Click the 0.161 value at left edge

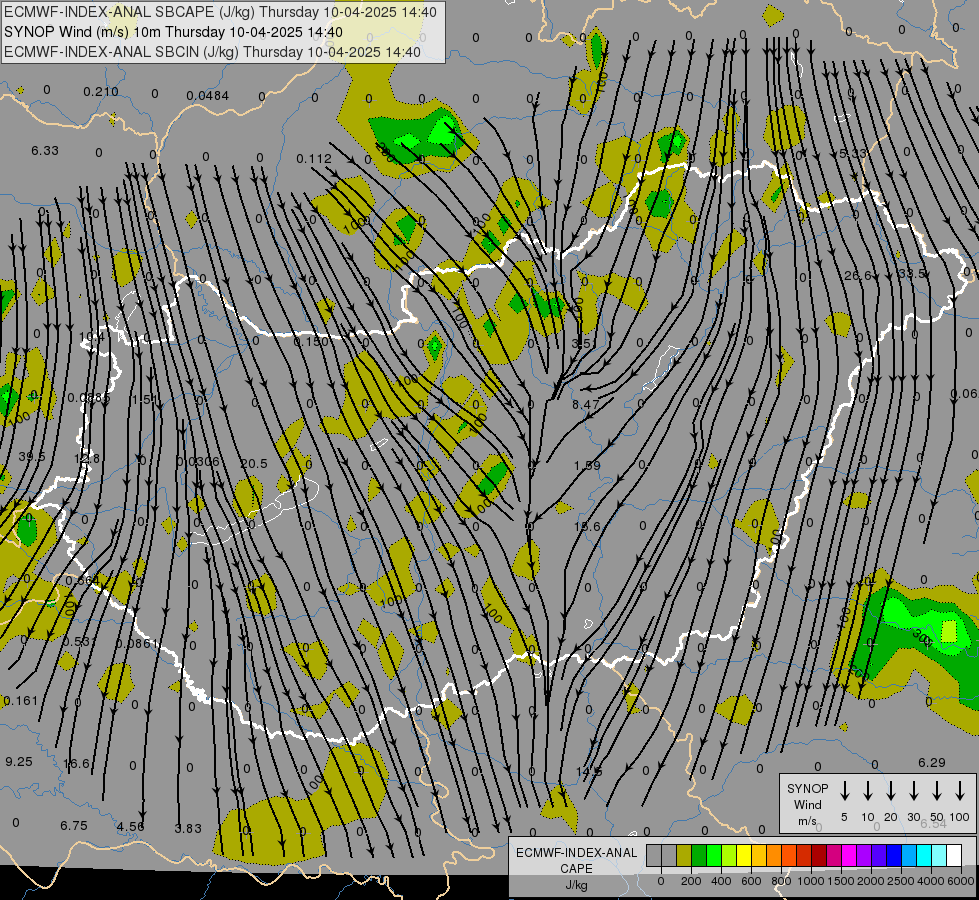(21, 701)
